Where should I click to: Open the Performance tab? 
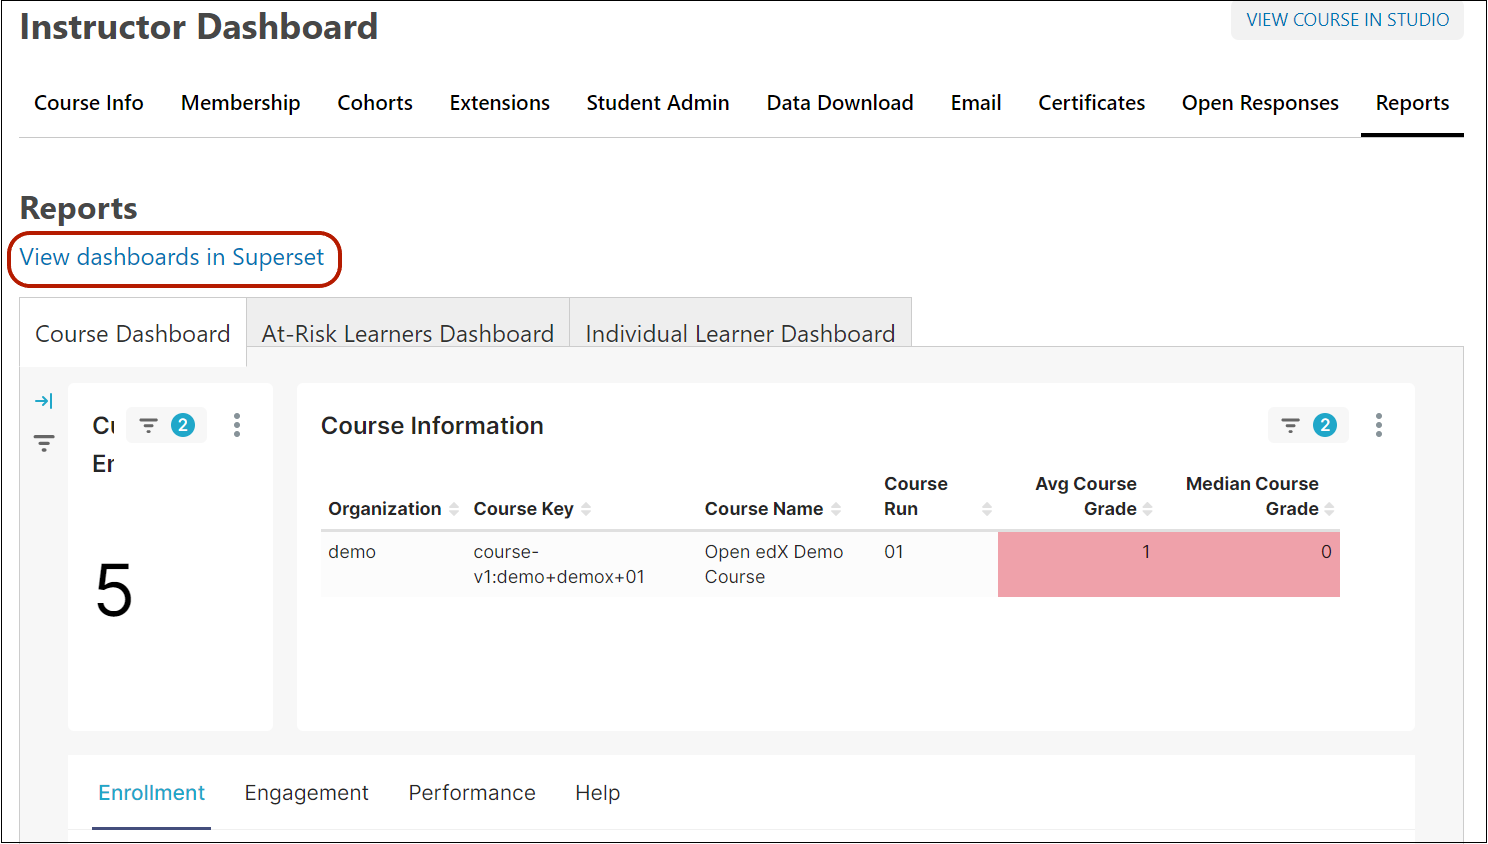click(x=471, y=793)
